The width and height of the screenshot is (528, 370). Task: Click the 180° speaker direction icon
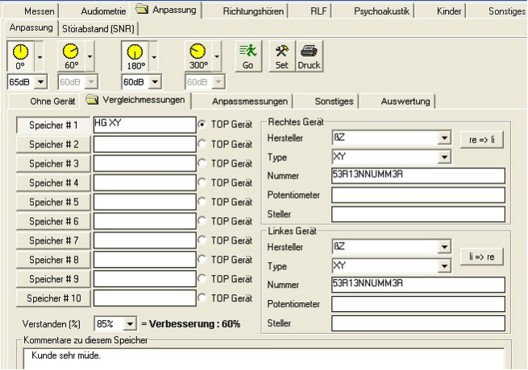click(135, 56)
